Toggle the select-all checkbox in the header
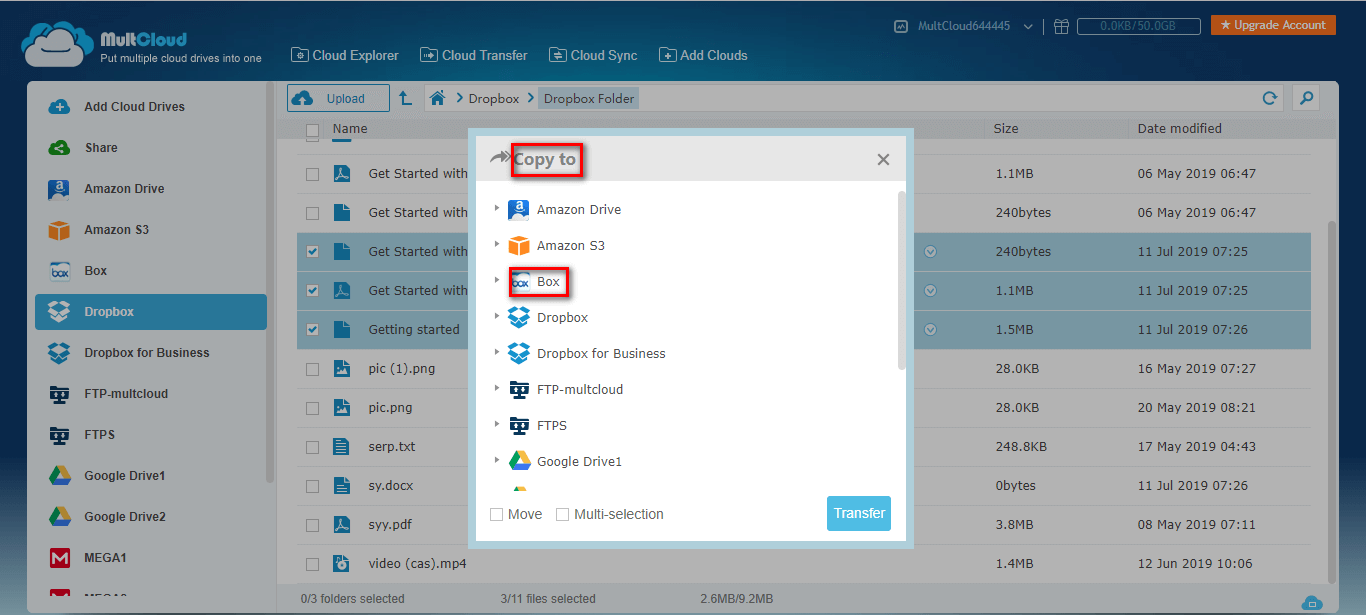This screenshot has width=1366, height=615. 313,130
